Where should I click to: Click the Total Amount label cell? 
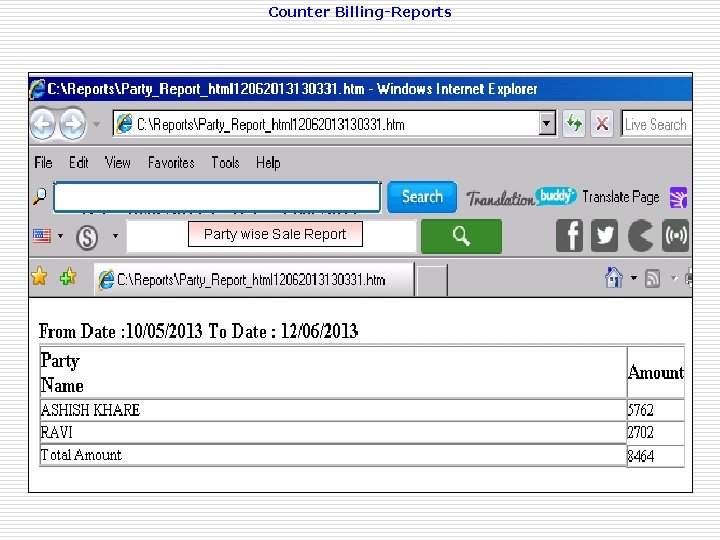tap(333, 455)
